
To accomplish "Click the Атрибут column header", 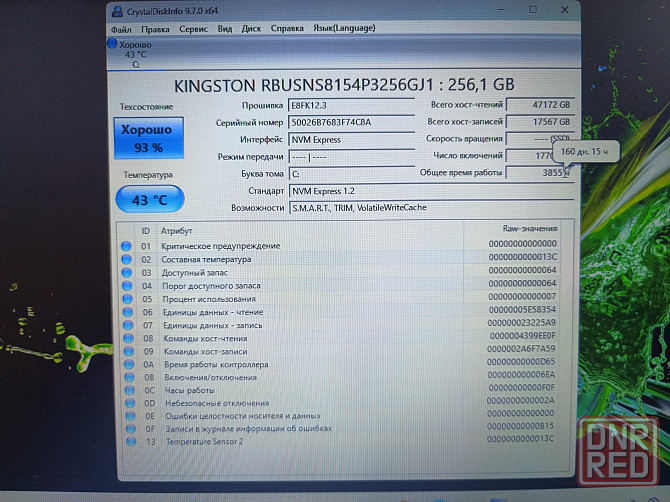I will [176, 231].
